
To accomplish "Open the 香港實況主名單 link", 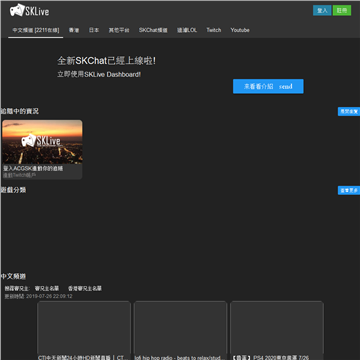I will pyautogui.click(x=85, y=288).
